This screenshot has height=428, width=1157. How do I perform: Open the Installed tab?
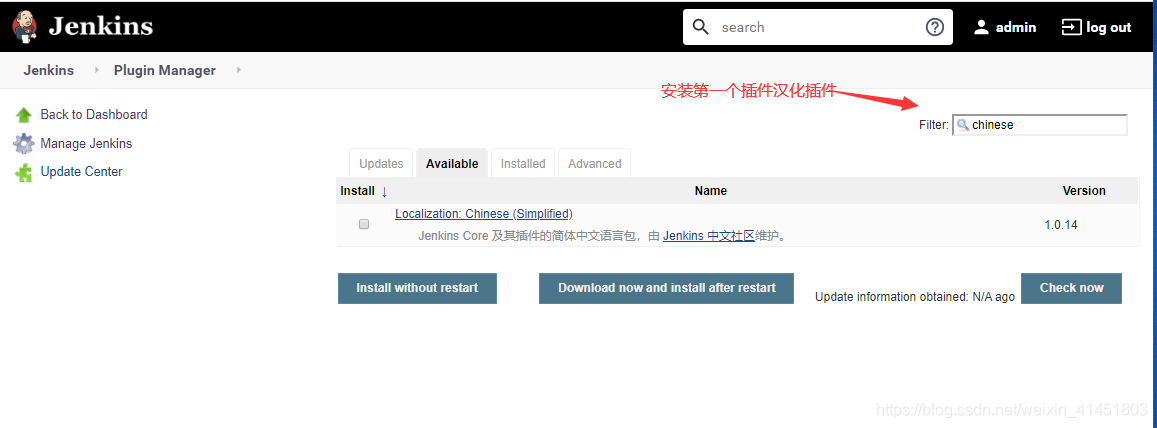[523, 164]
